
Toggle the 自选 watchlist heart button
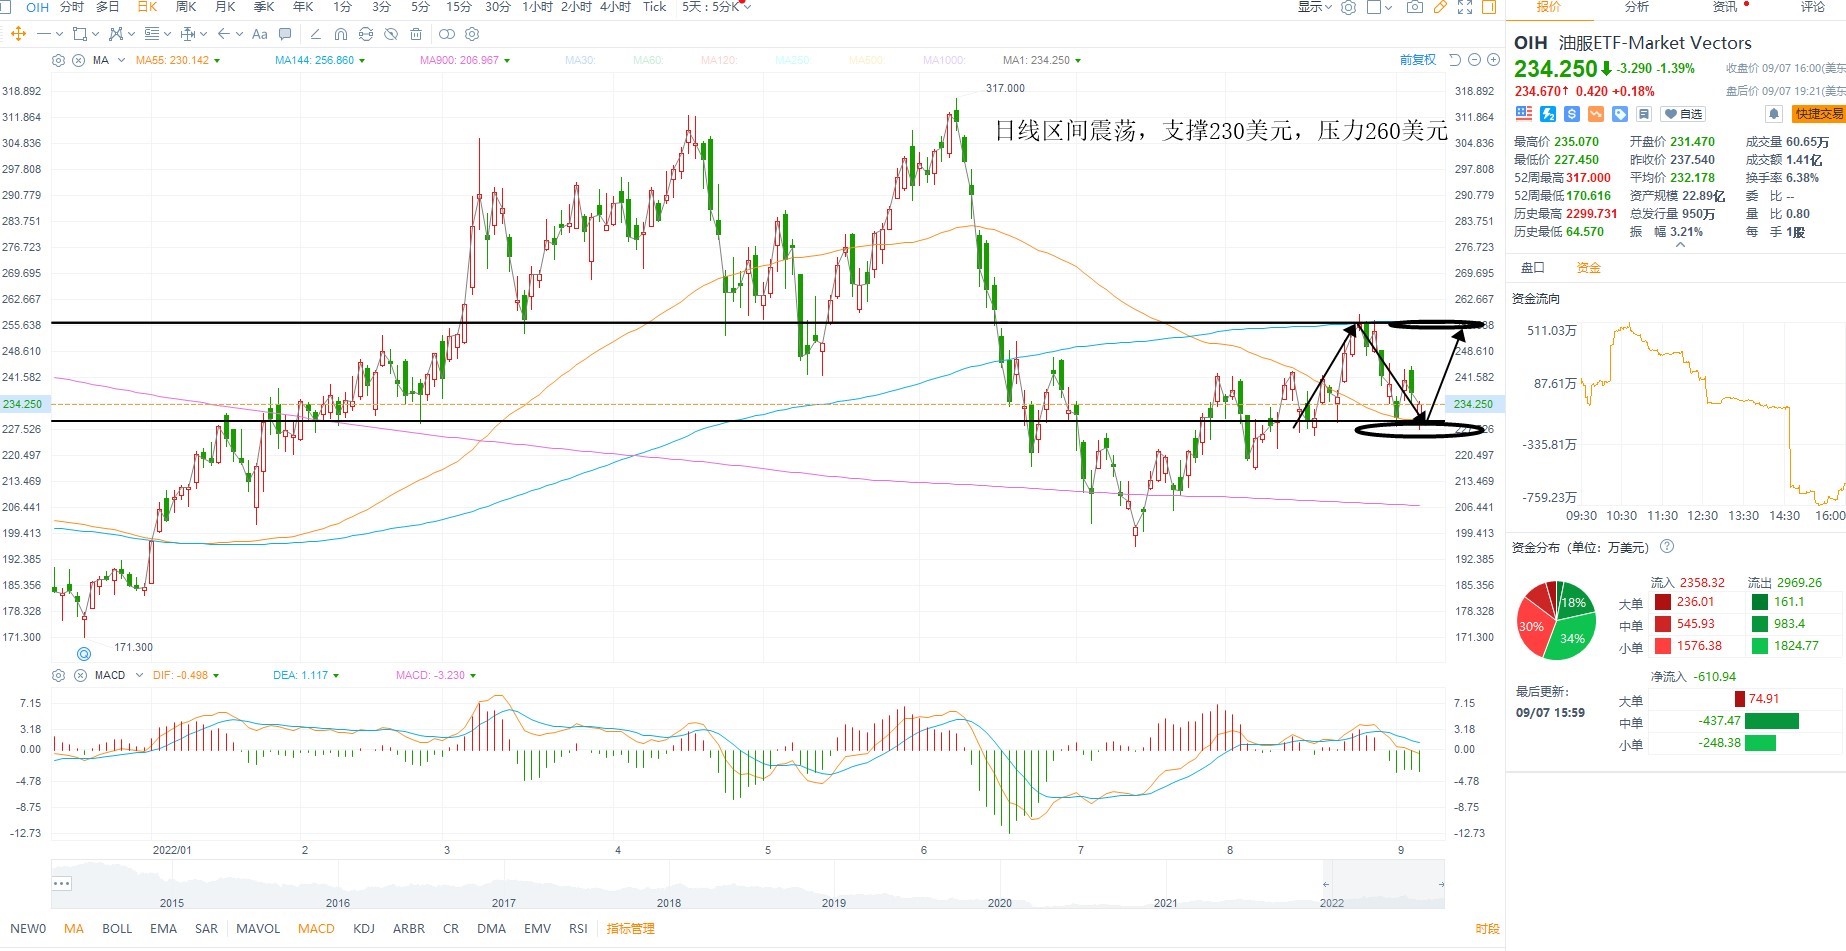coord(1683,114)
